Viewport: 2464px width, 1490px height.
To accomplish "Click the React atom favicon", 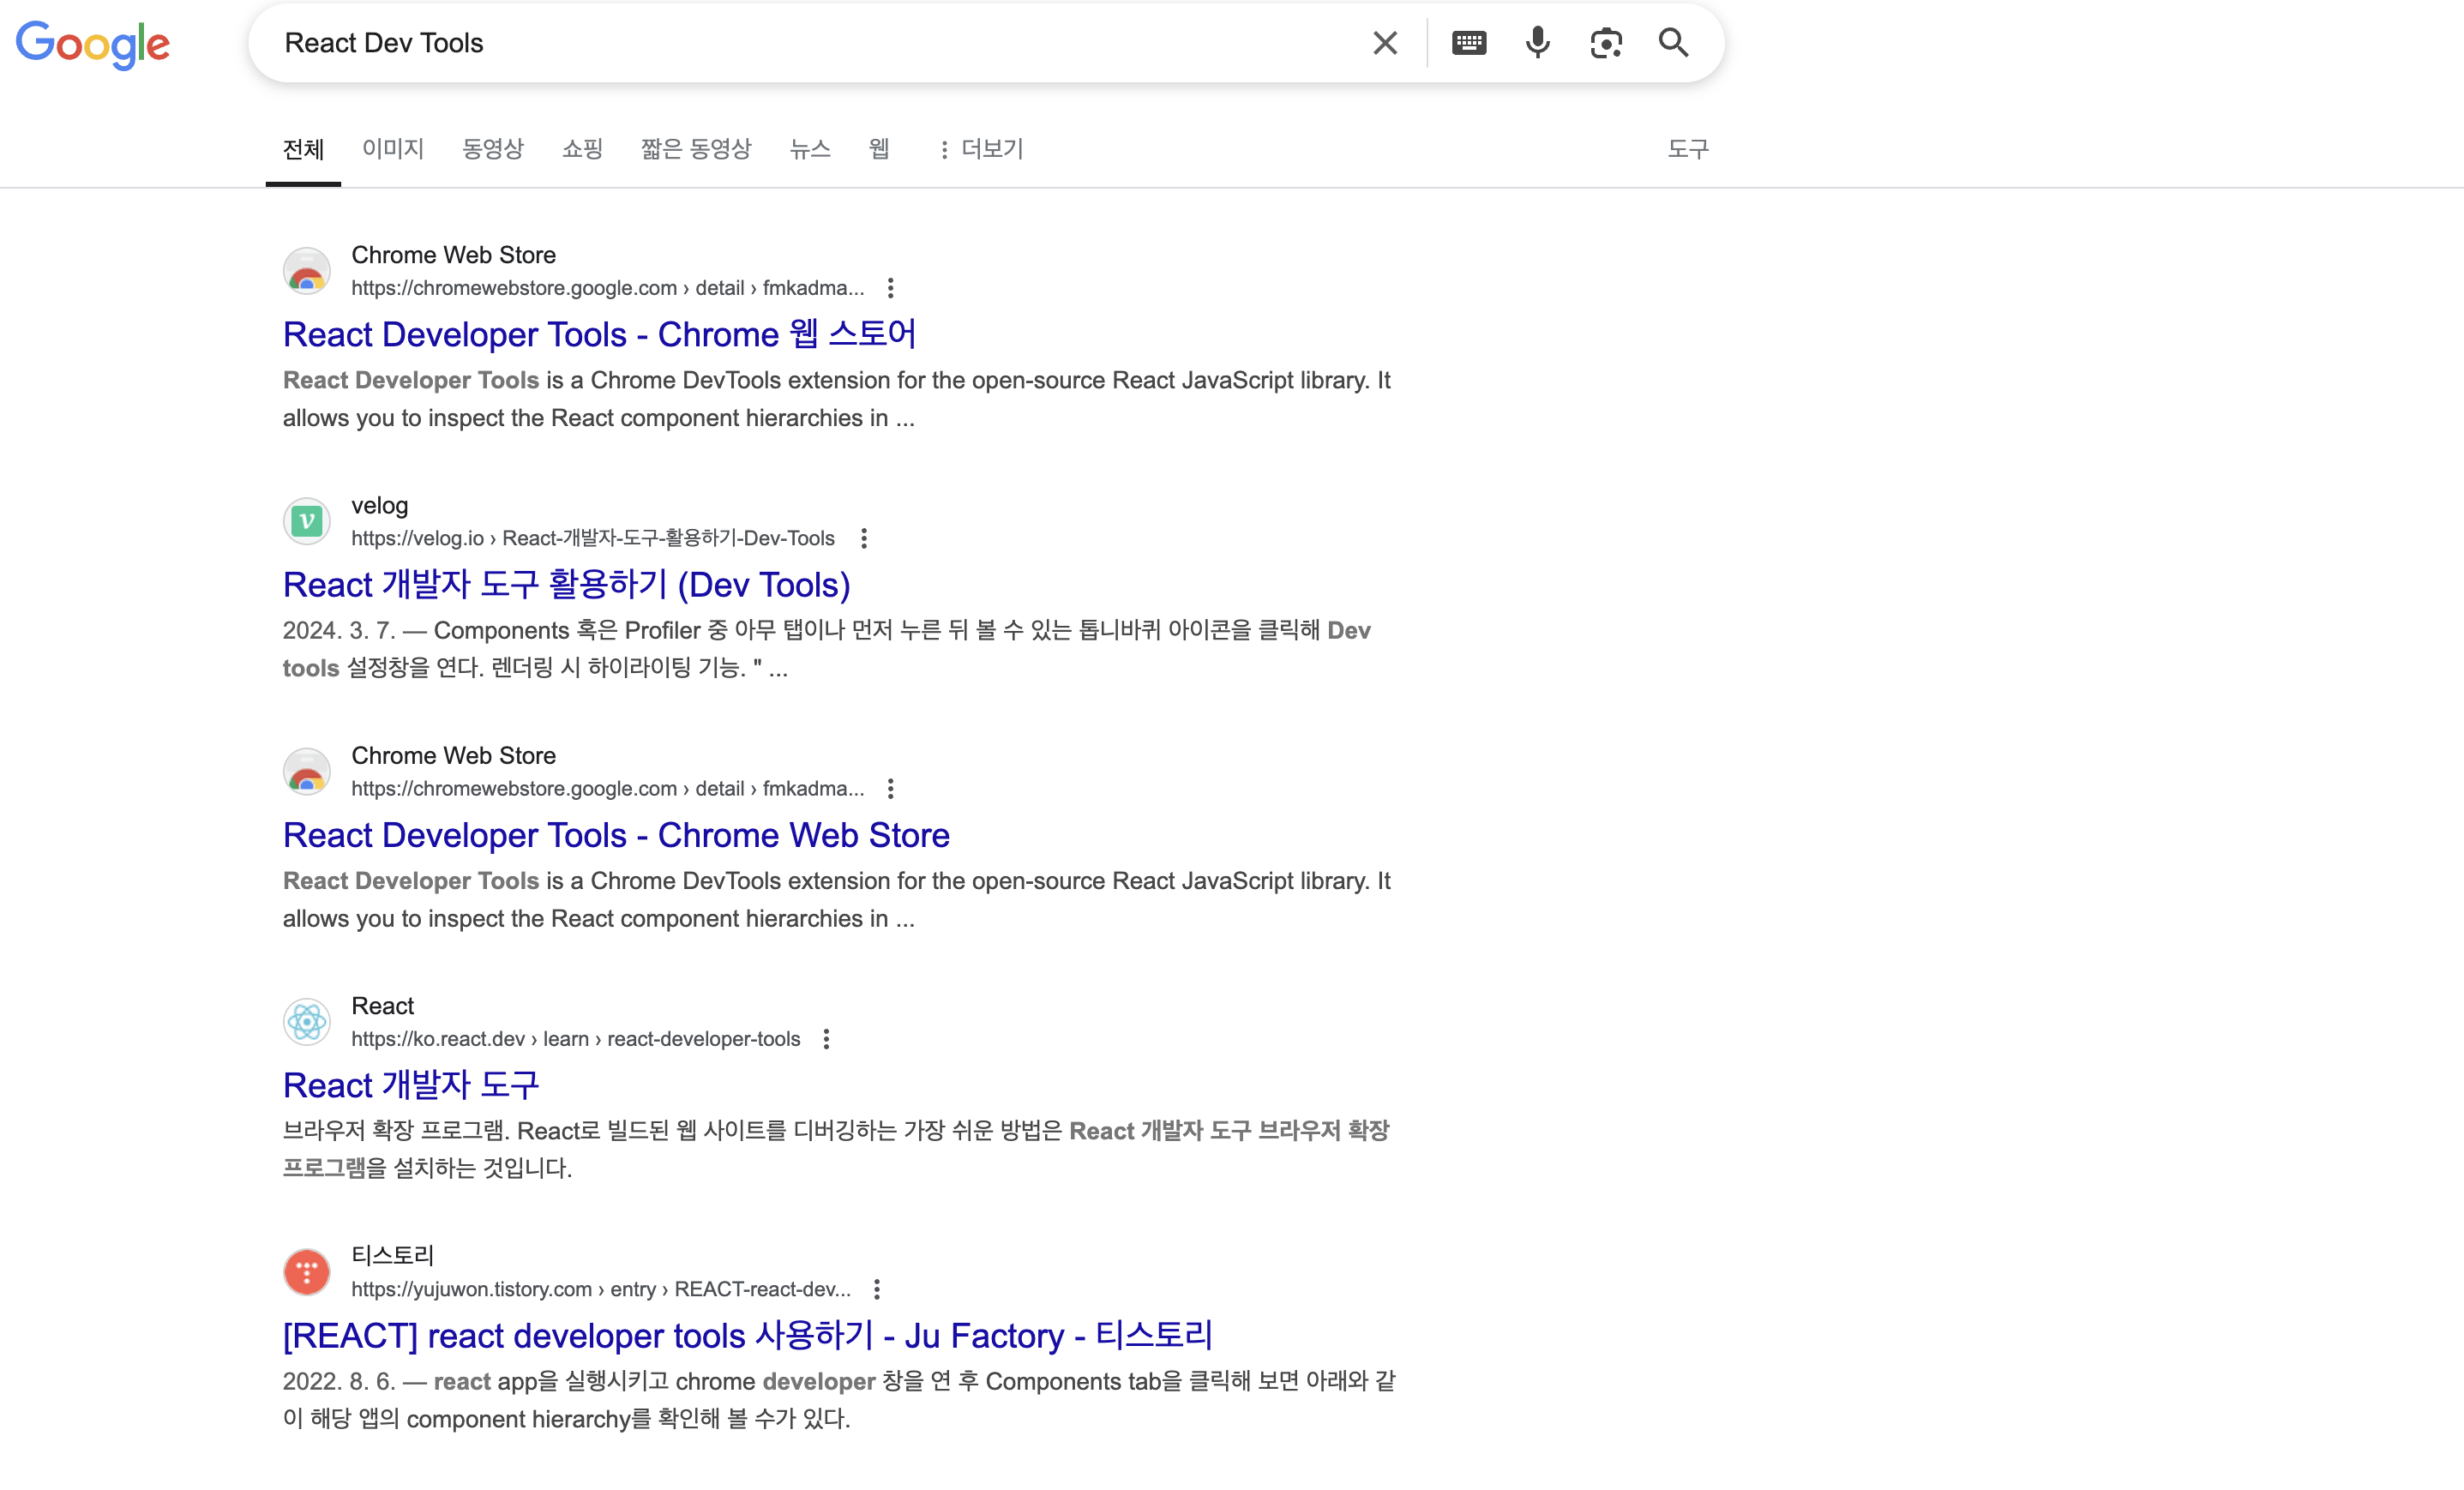I will (x=307, y=1022).
